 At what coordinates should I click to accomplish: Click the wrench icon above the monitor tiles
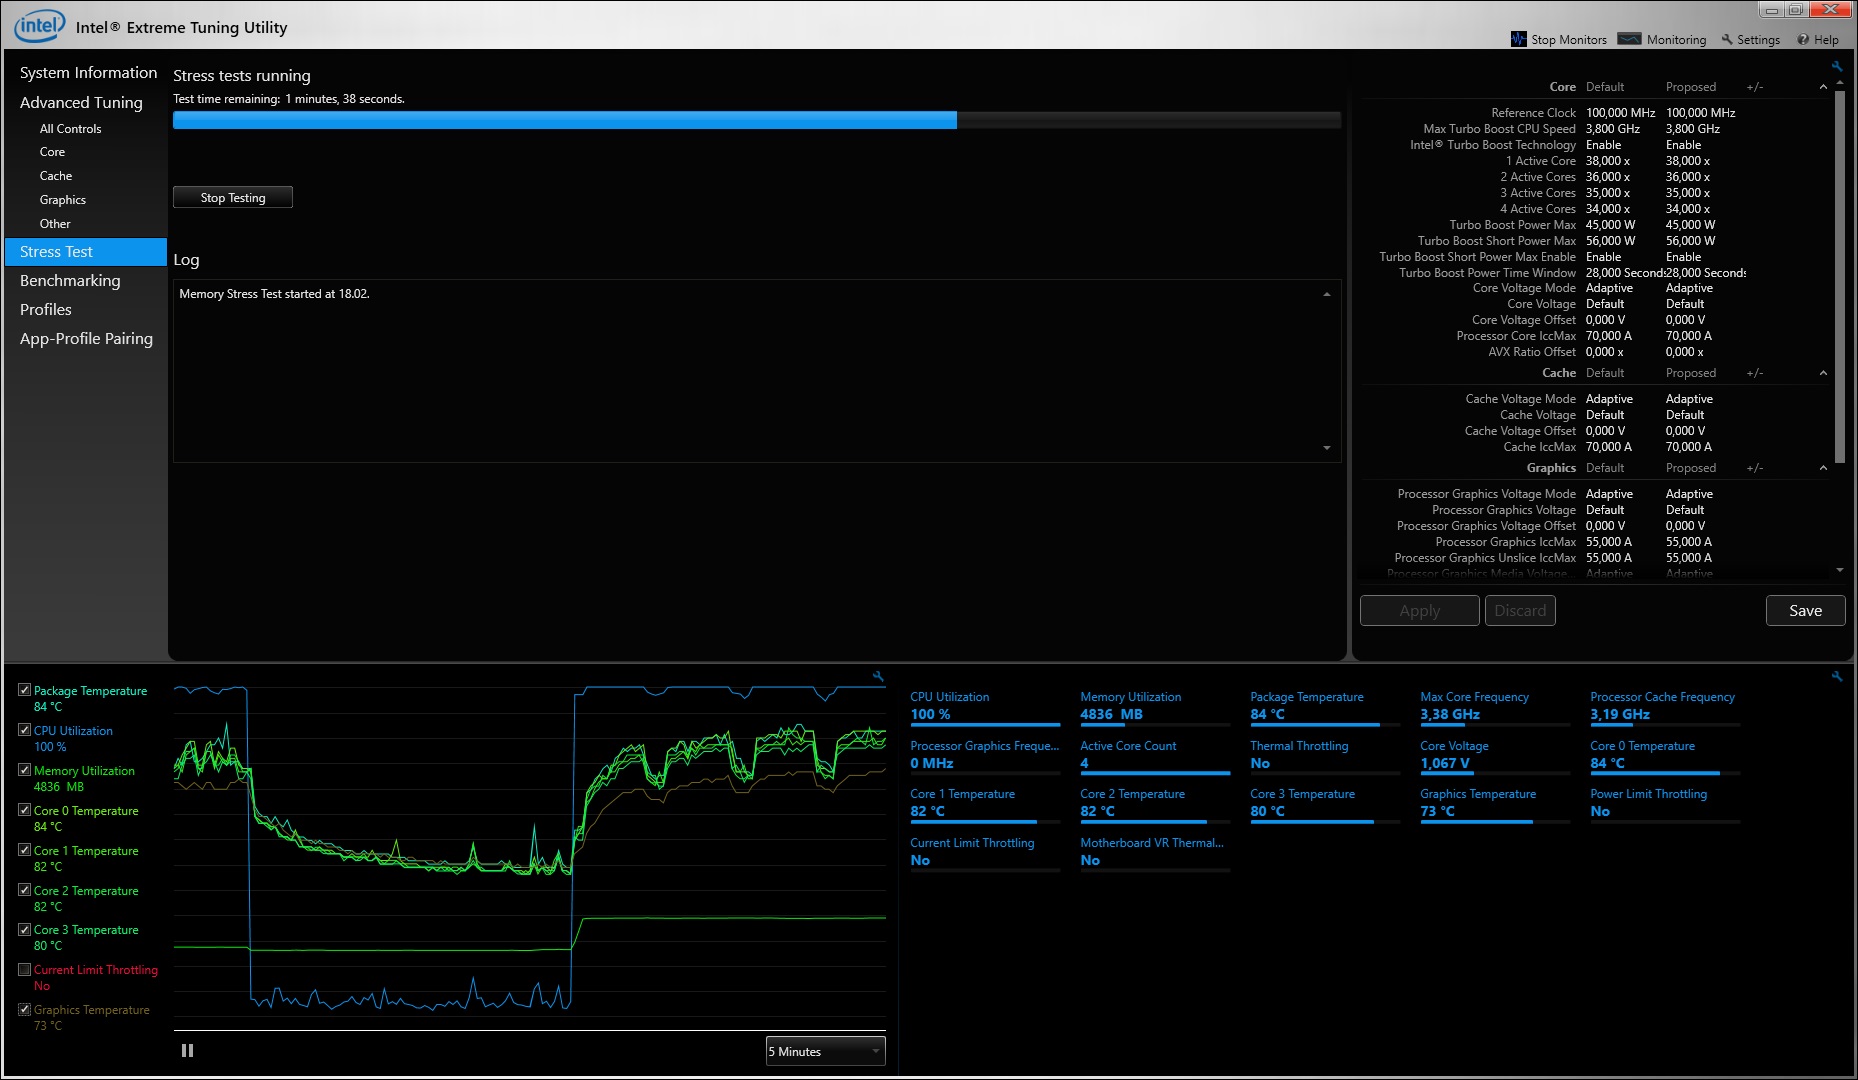[1837, 676]
